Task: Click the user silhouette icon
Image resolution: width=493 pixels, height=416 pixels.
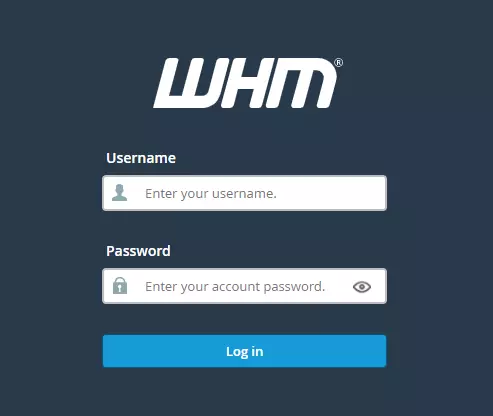Action: click(119, 193)
